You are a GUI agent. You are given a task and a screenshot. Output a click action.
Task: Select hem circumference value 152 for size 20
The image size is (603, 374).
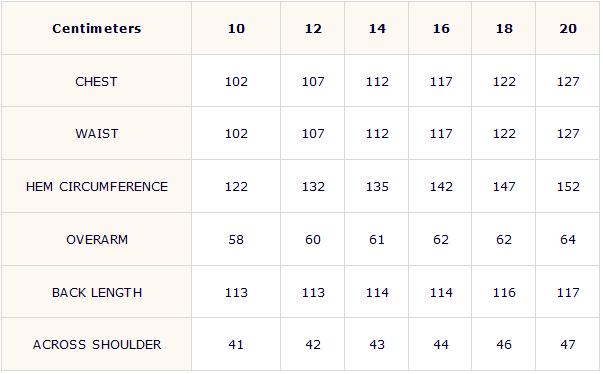(x=568, y=186)
